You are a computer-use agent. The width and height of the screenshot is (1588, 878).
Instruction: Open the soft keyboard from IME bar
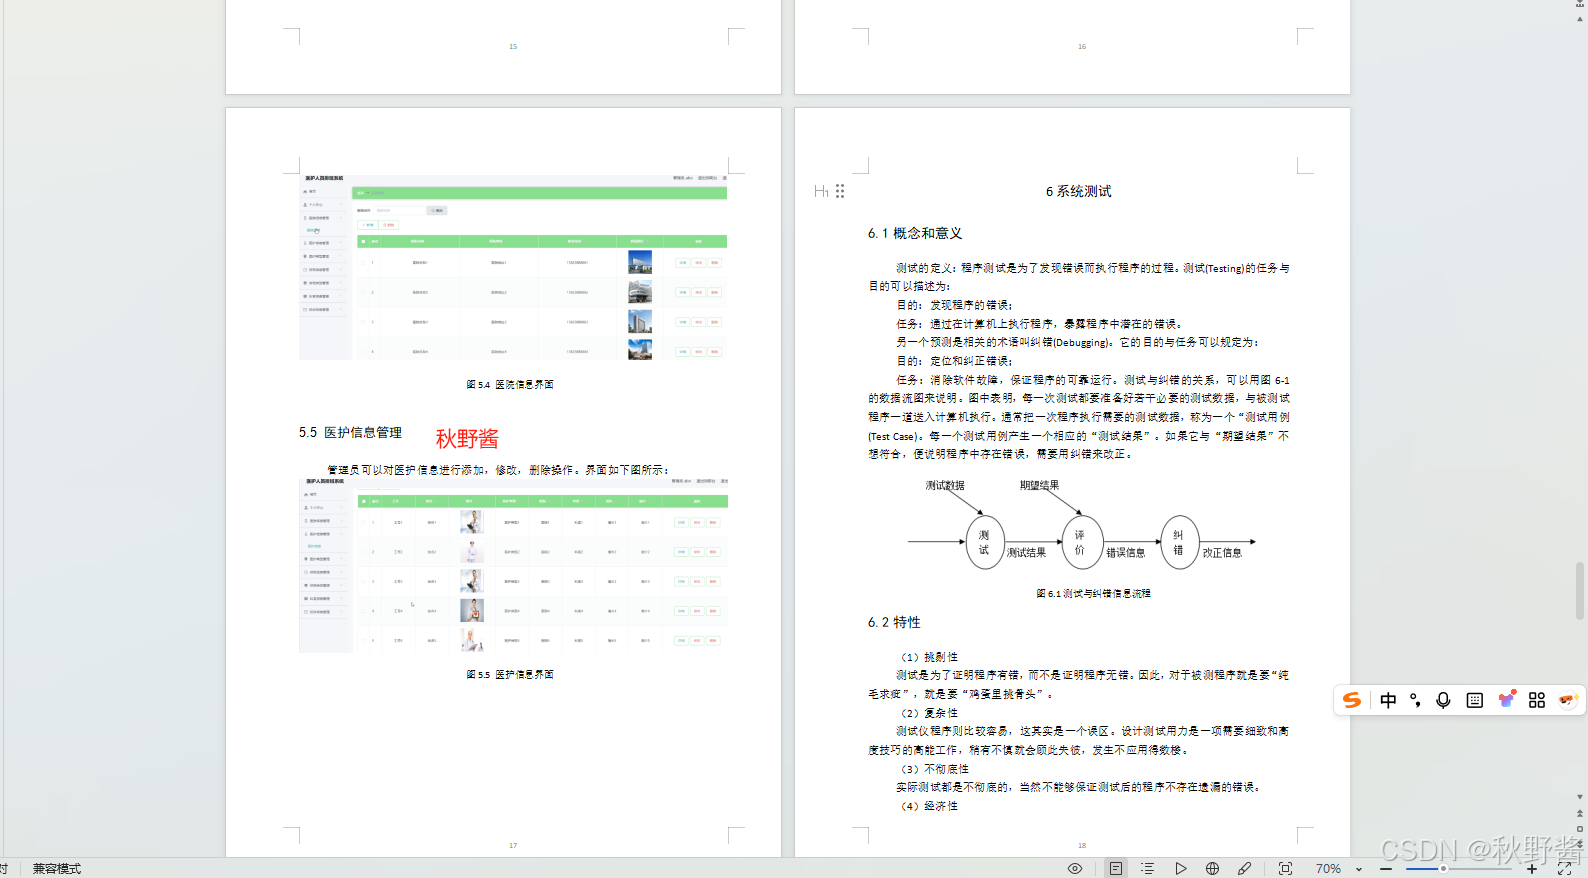click(1474, 700)
